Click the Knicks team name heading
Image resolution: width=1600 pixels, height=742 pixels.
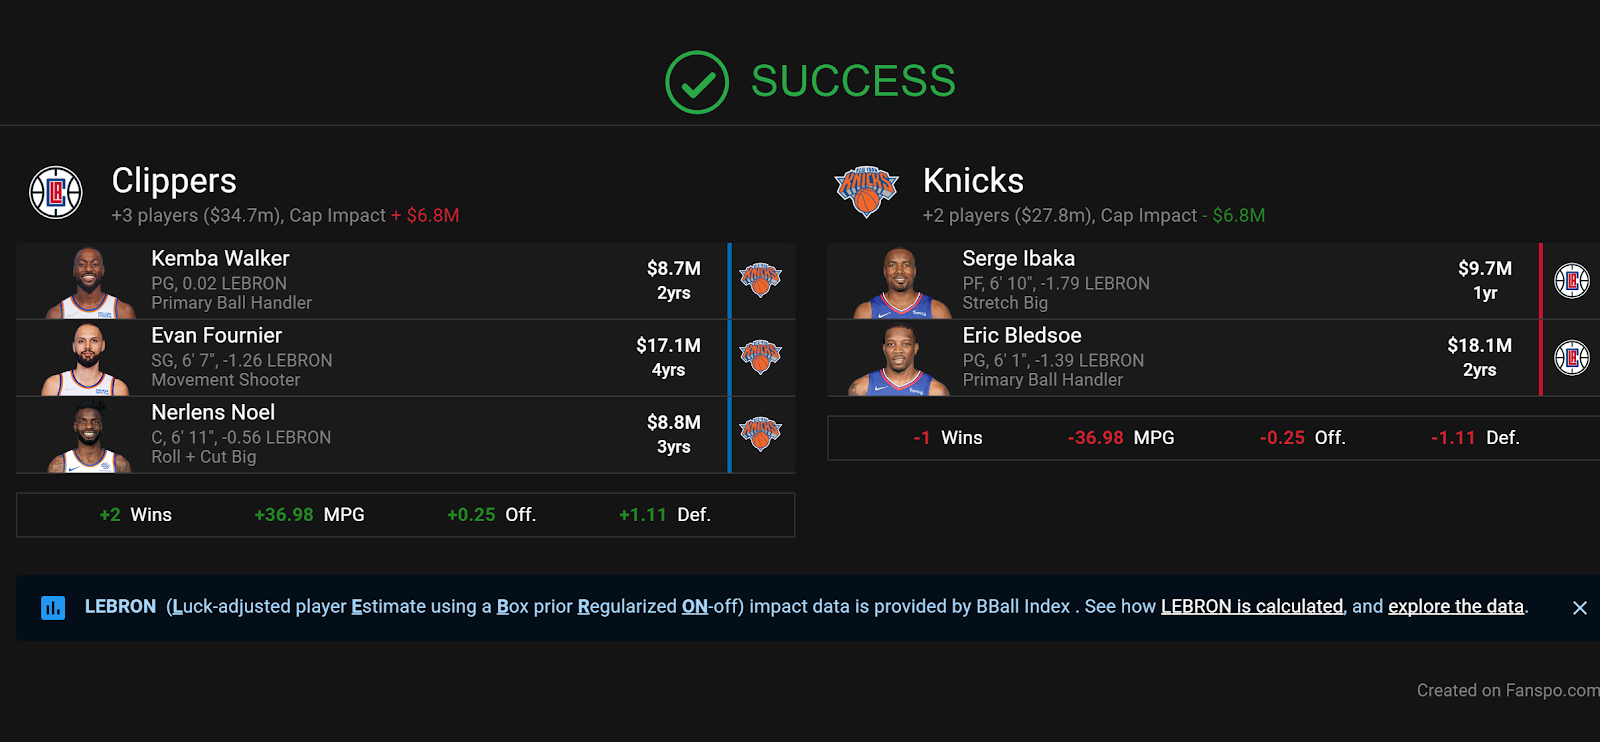[973, 181]
